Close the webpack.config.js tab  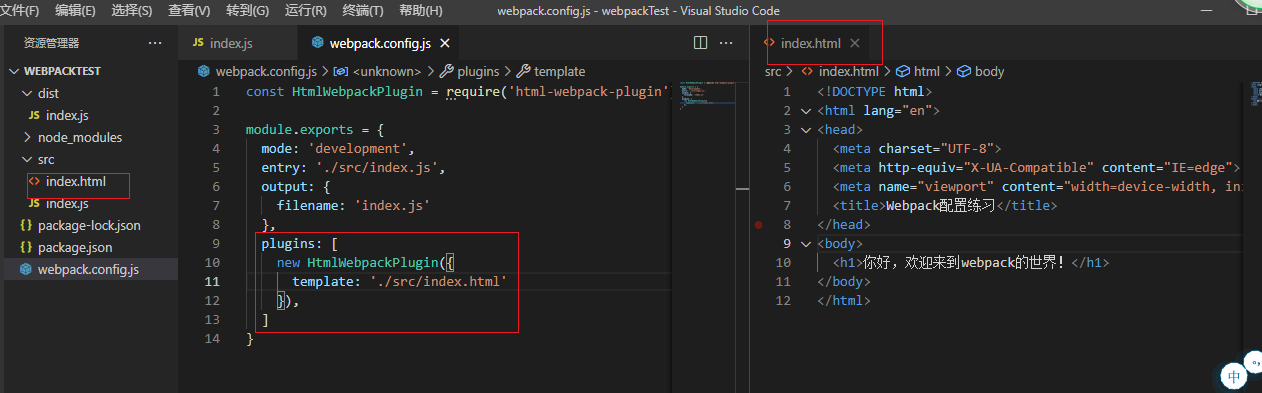tap(445, 43)
